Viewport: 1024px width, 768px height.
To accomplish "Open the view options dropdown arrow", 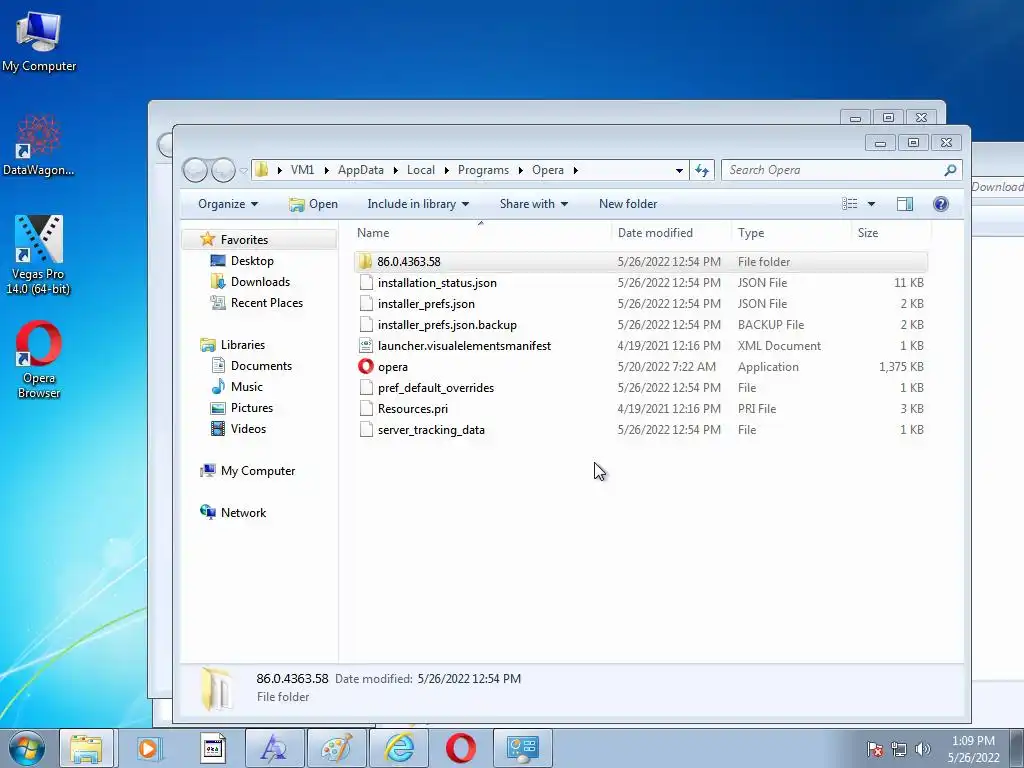I will click(x=871, y=204).
